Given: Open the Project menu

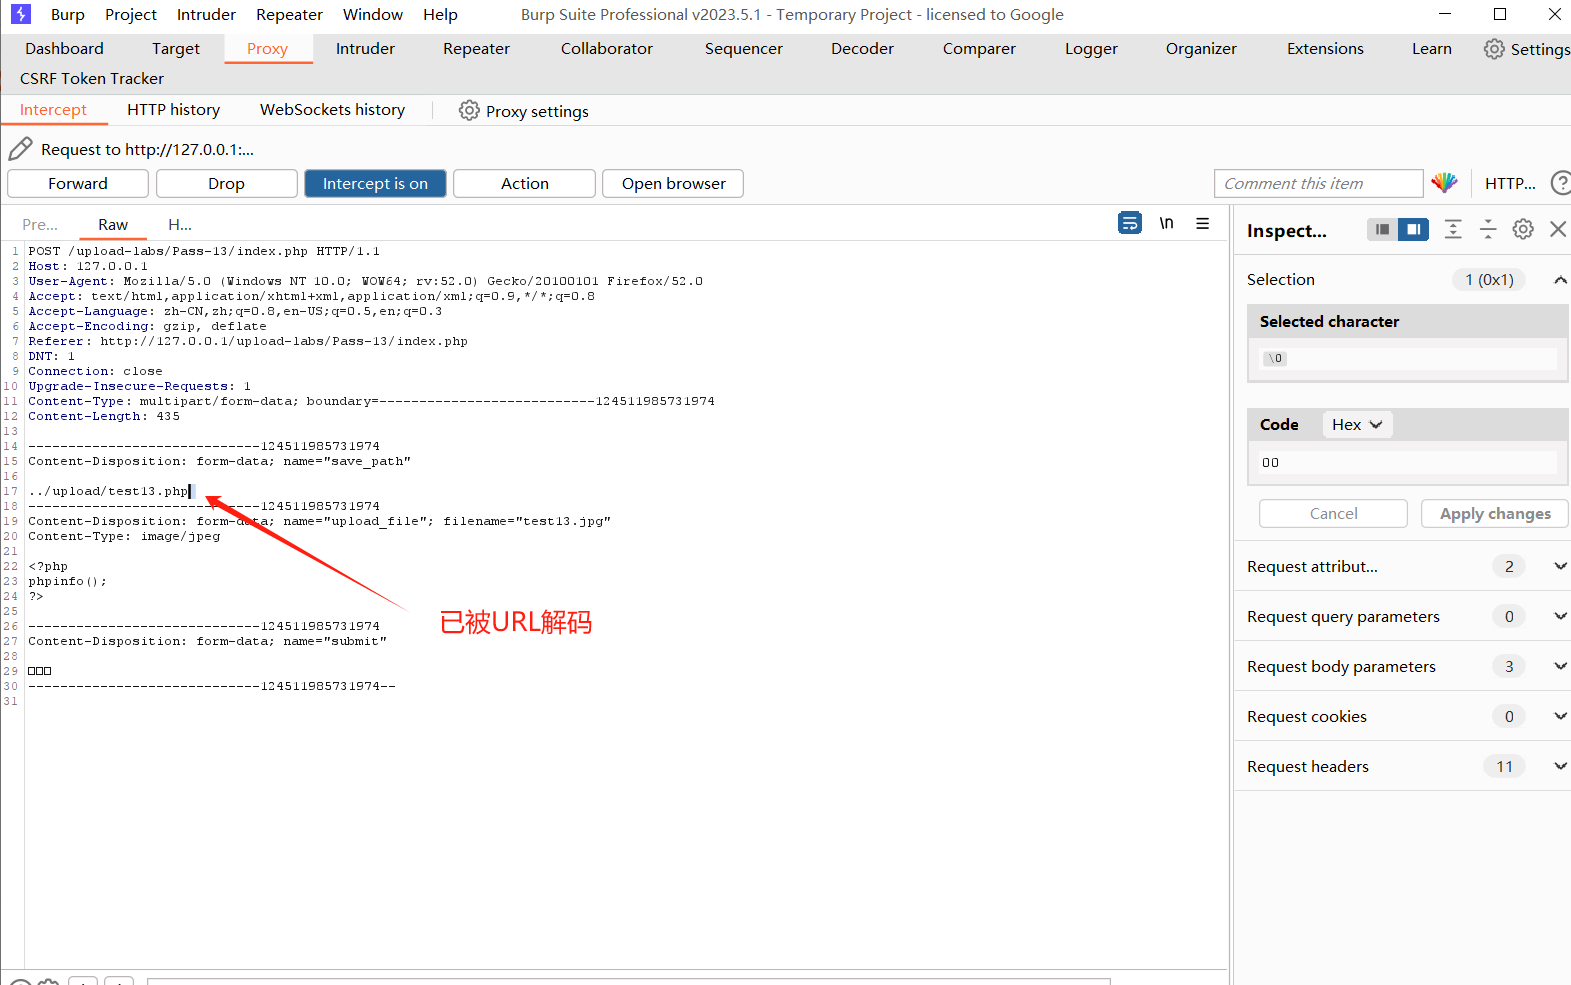Looking at the screenshot, I should click(x=131, y=15).
